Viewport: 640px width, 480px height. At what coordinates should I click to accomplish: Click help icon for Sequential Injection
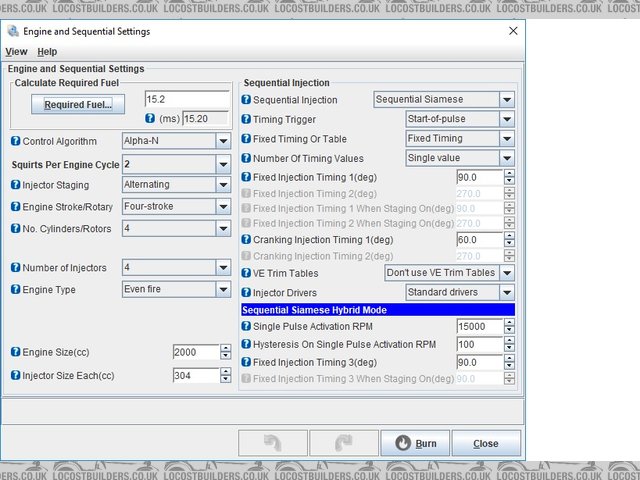tap(246, 100)
